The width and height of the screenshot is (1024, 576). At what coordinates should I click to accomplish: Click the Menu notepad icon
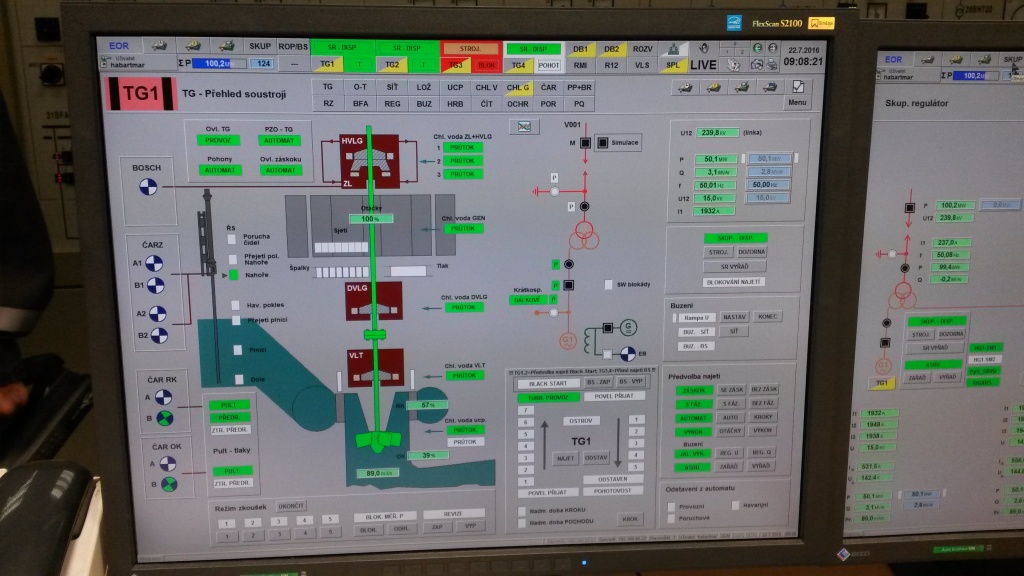click(796, 87)
